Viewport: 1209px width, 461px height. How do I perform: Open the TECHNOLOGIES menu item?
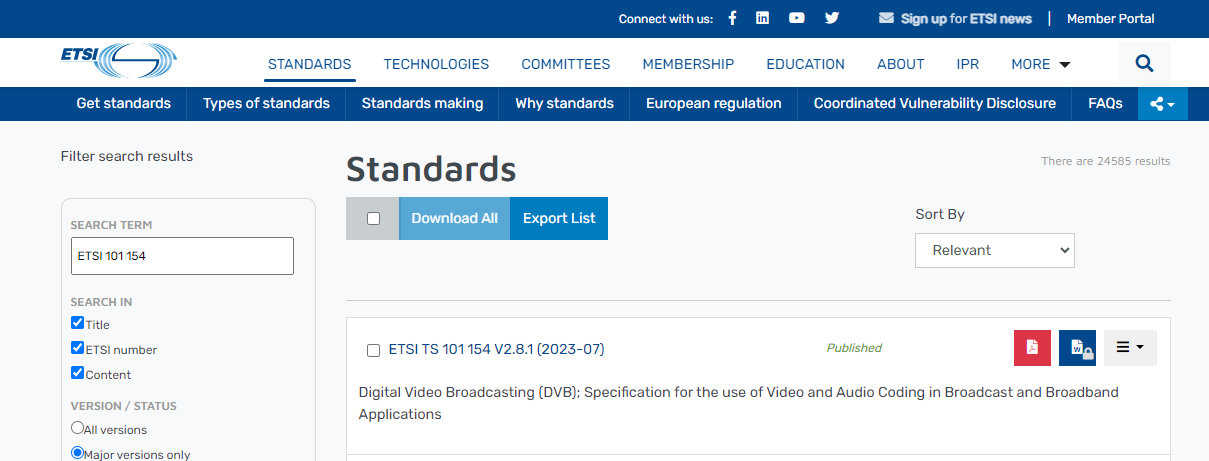(x=436, y=64)
